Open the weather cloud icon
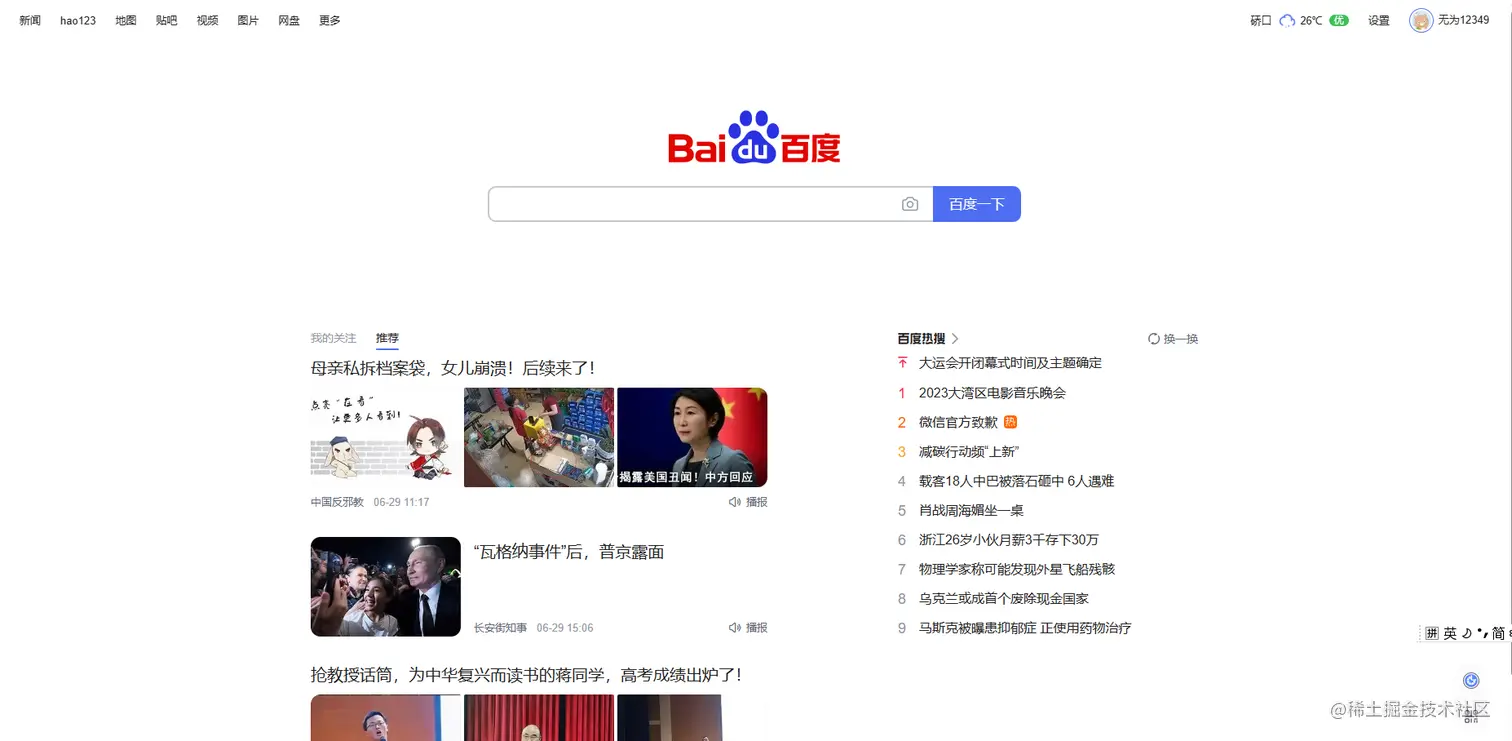This screenshot has width=1512, height=741. pos(1287,20)
